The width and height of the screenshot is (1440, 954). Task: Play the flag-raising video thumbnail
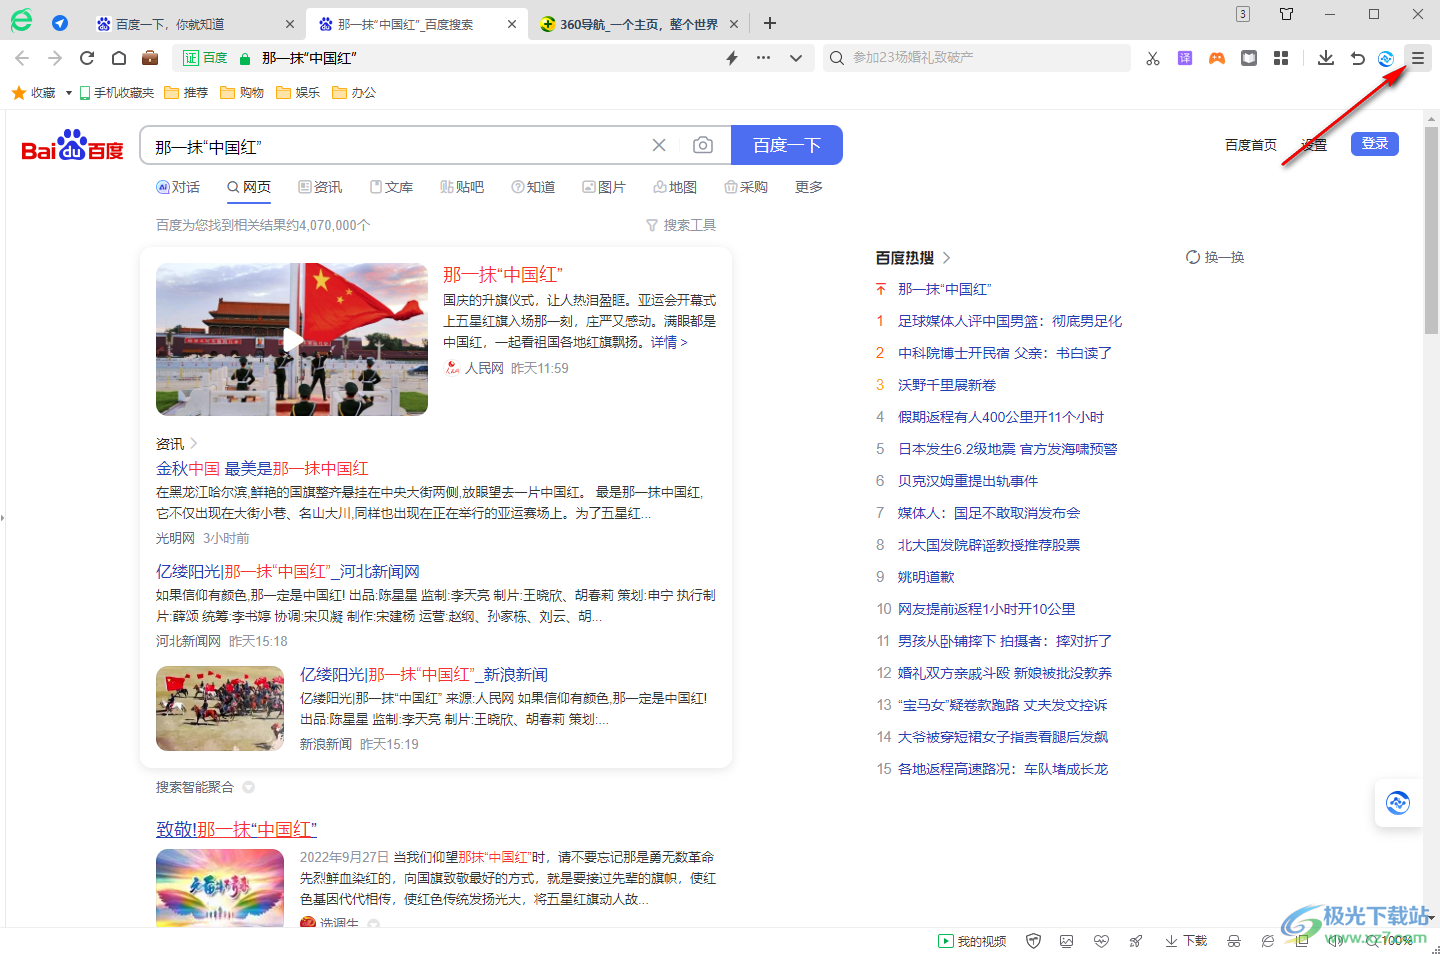click(292, 339)
